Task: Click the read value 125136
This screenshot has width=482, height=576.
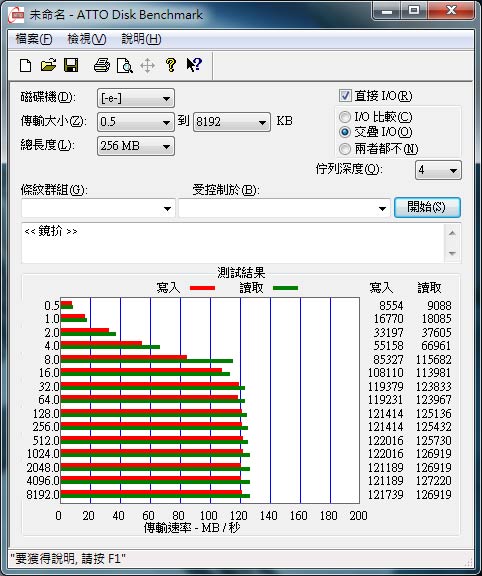Action: [433, 413]
